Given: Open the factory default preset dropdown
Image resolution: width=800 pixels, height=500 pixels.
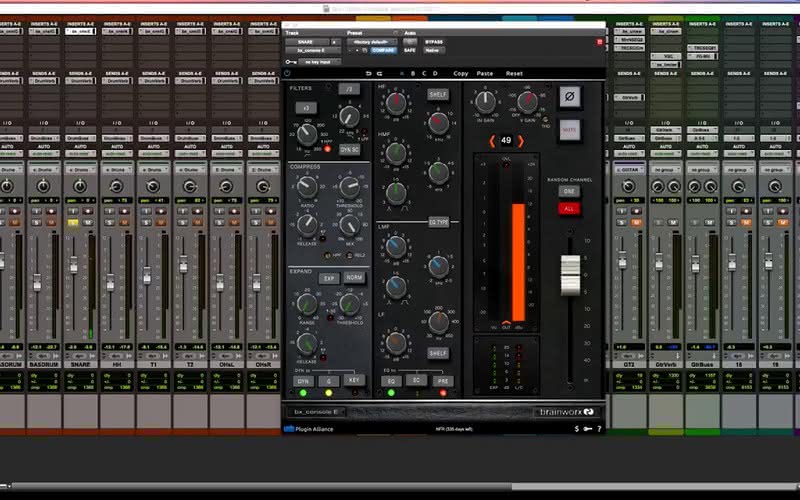Looking at the screenshot, I should tap(371, 42).
